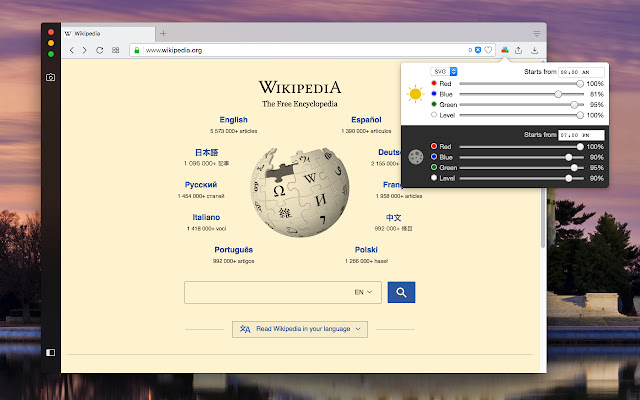640x400 pixels.
Task: Expand Read Wikipedia in your language
Action: point(300,329)
